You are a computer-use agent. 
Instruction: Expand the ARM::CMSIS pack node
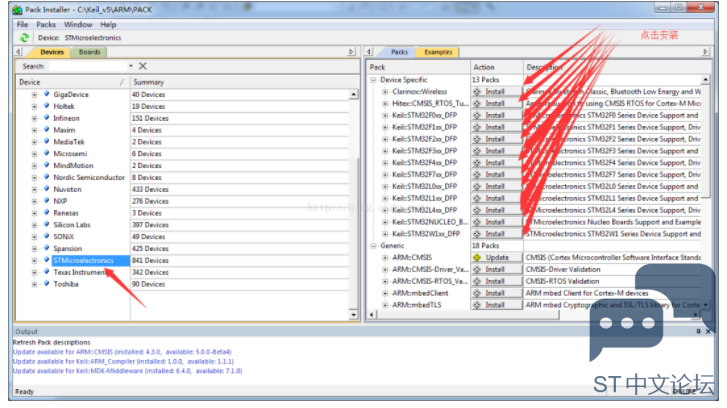click(x=385, y=257)
